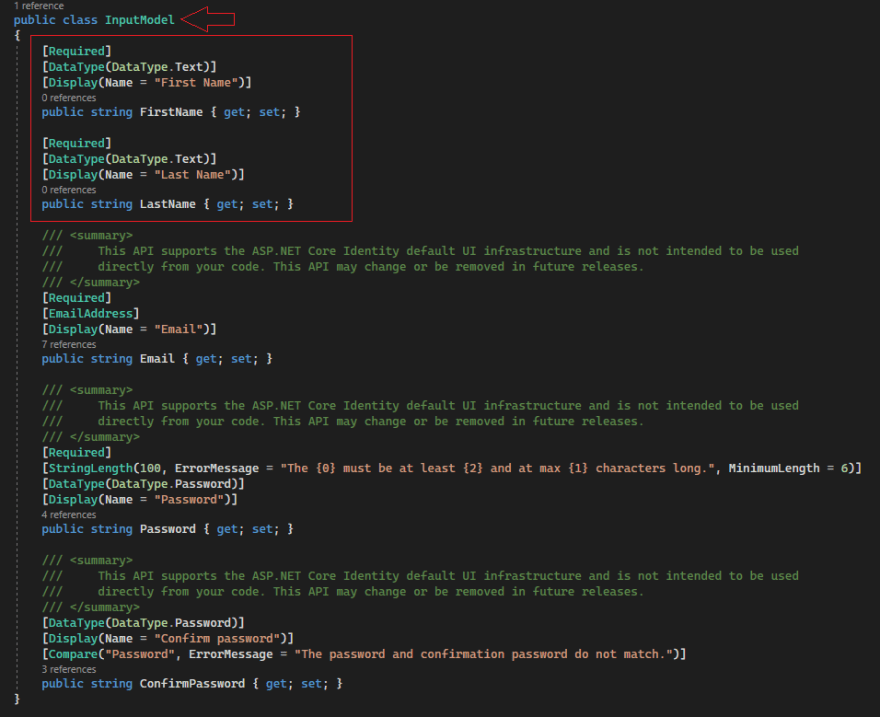Click the EmailAddress attribute
Viewport: 880px width, 717px height.
90,314
